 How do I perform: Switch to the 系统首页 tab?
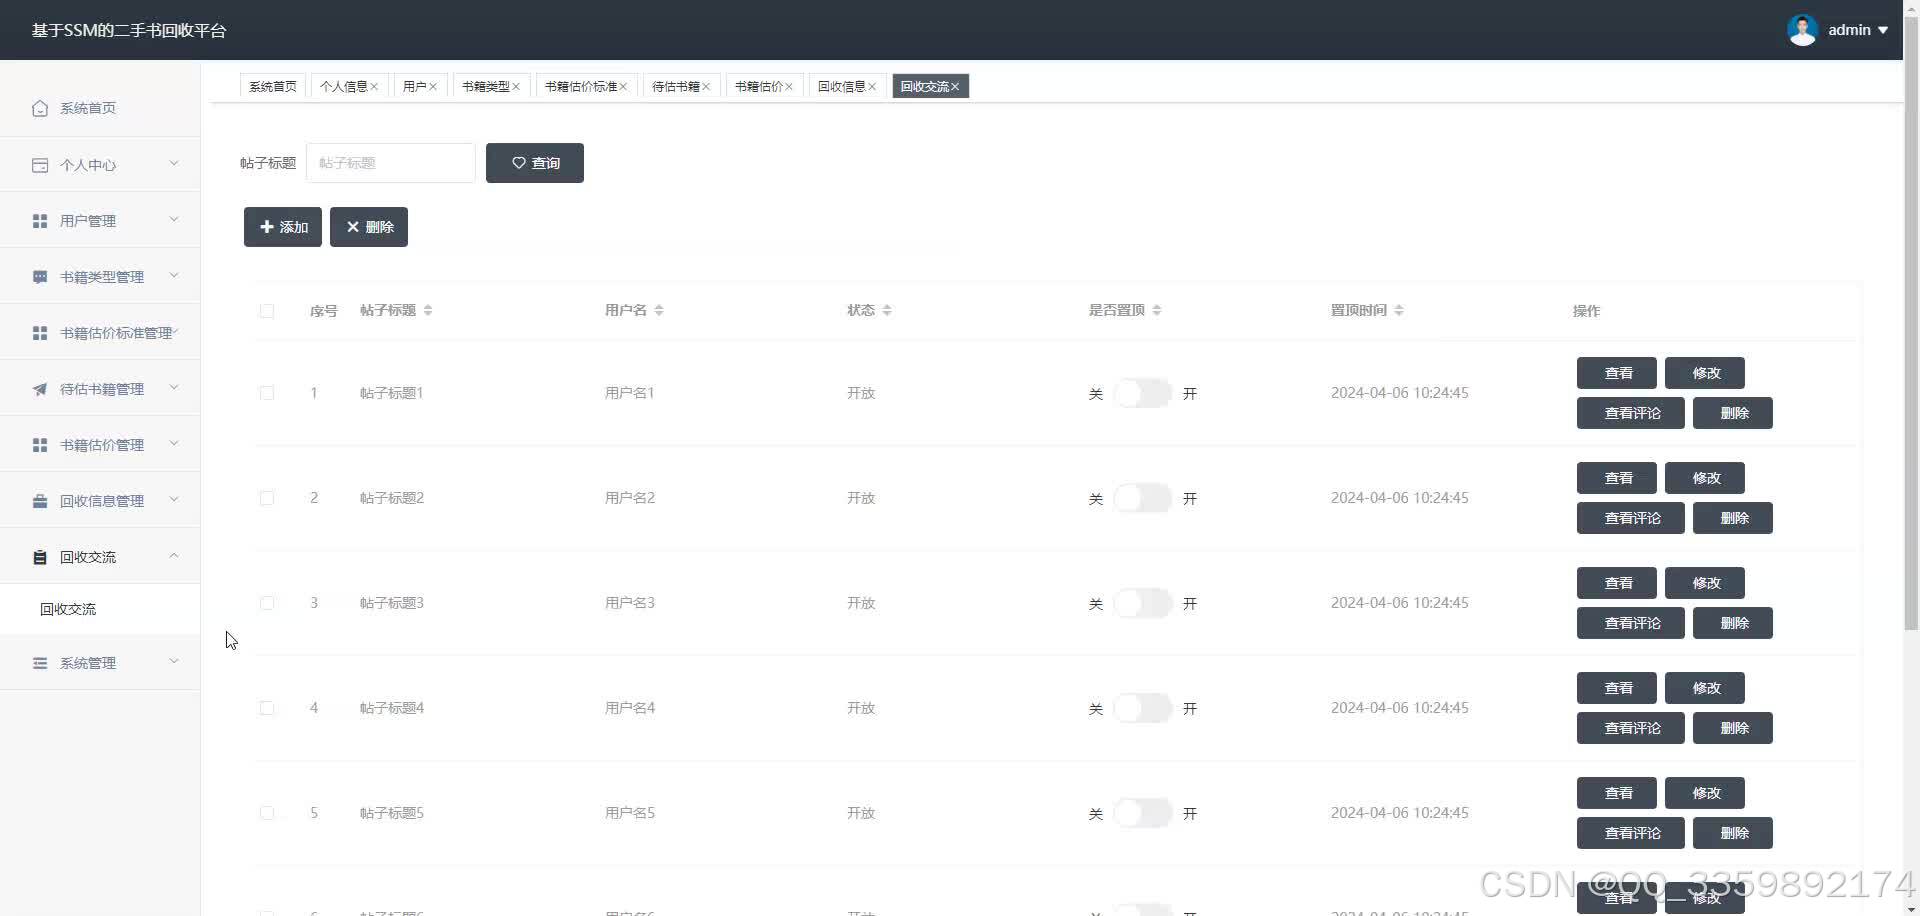point(273,87)
